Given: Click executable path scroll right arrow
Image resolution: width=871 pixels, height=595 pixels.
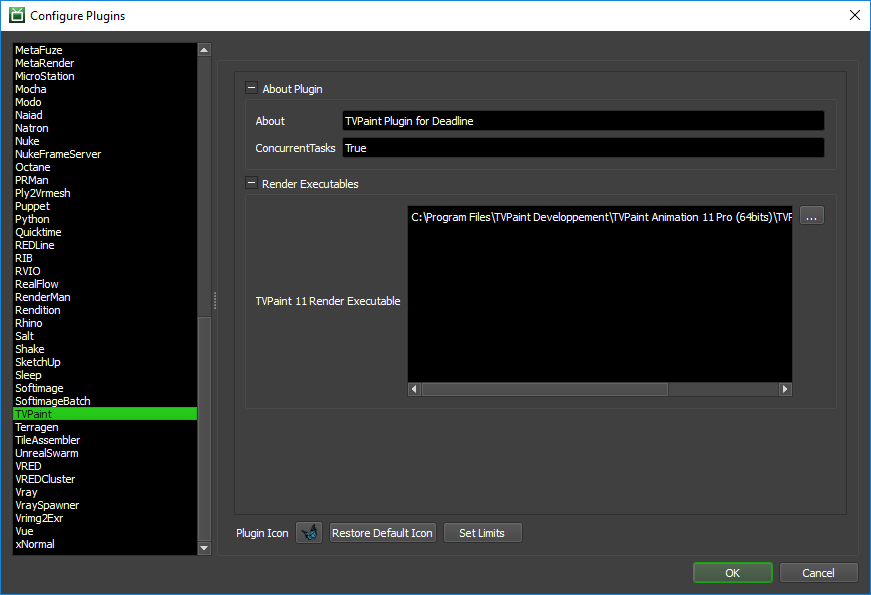Looking at the screenshot, I should point(785,389).
